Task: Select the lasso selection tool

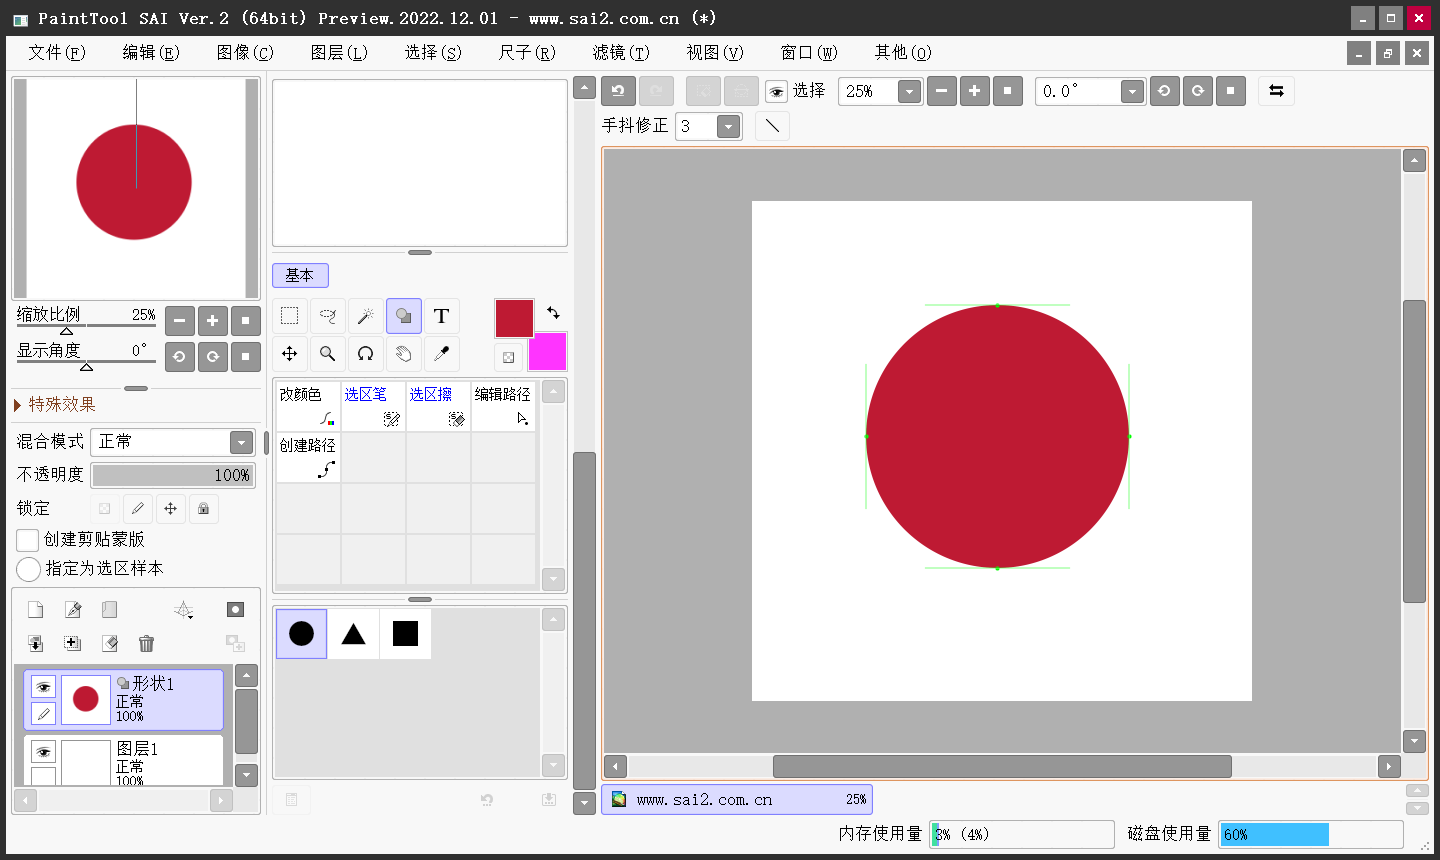Action: coord(328,316)
